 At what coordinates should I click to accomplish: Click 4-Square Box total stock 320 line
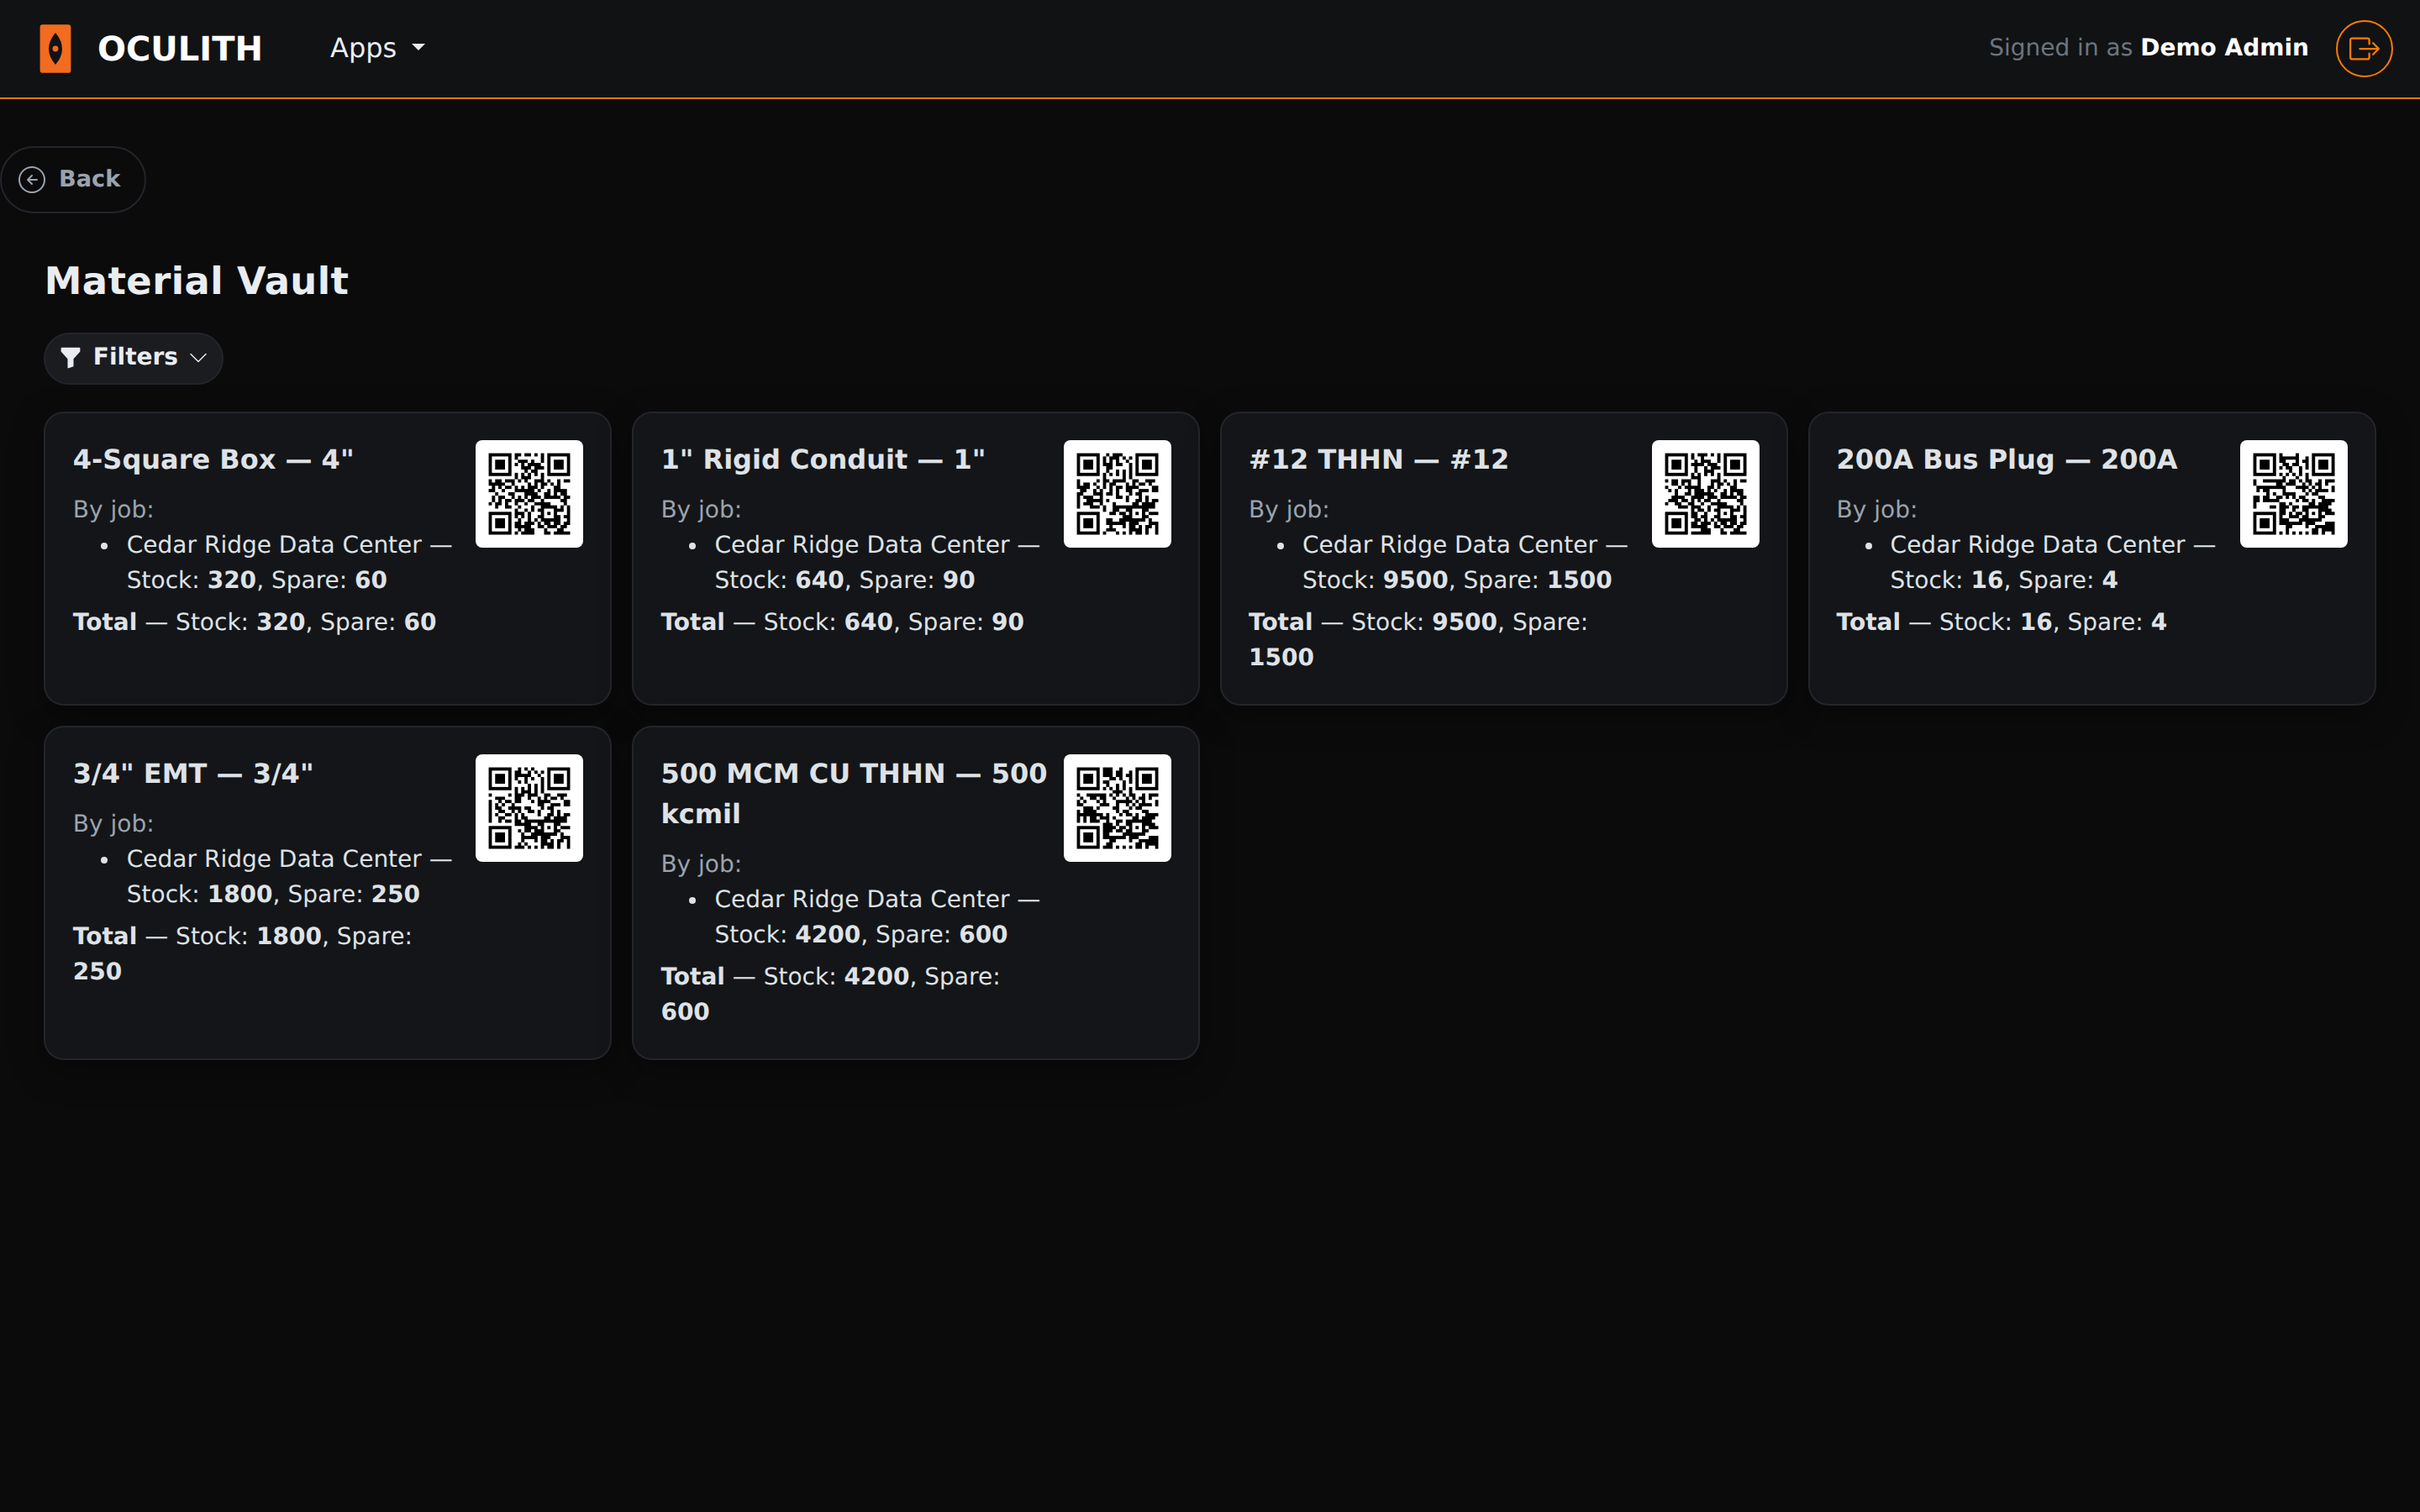point(254,622)
